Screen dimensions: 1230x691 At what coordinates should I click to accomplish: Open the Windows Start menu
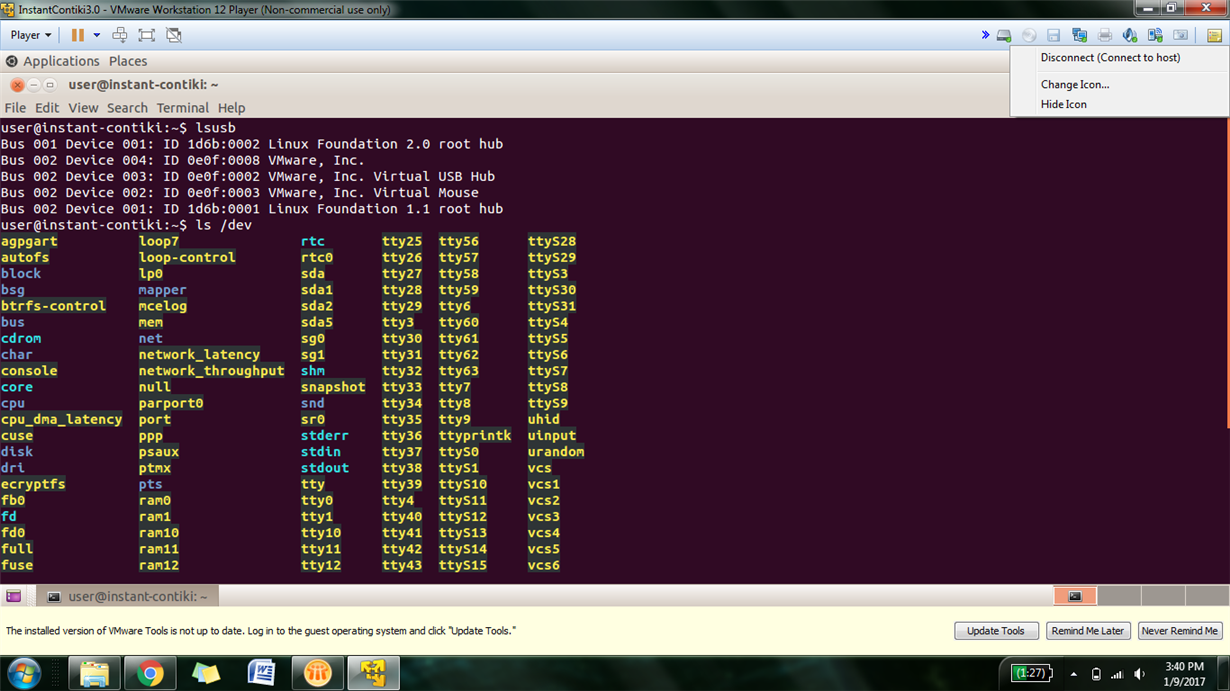24,673
